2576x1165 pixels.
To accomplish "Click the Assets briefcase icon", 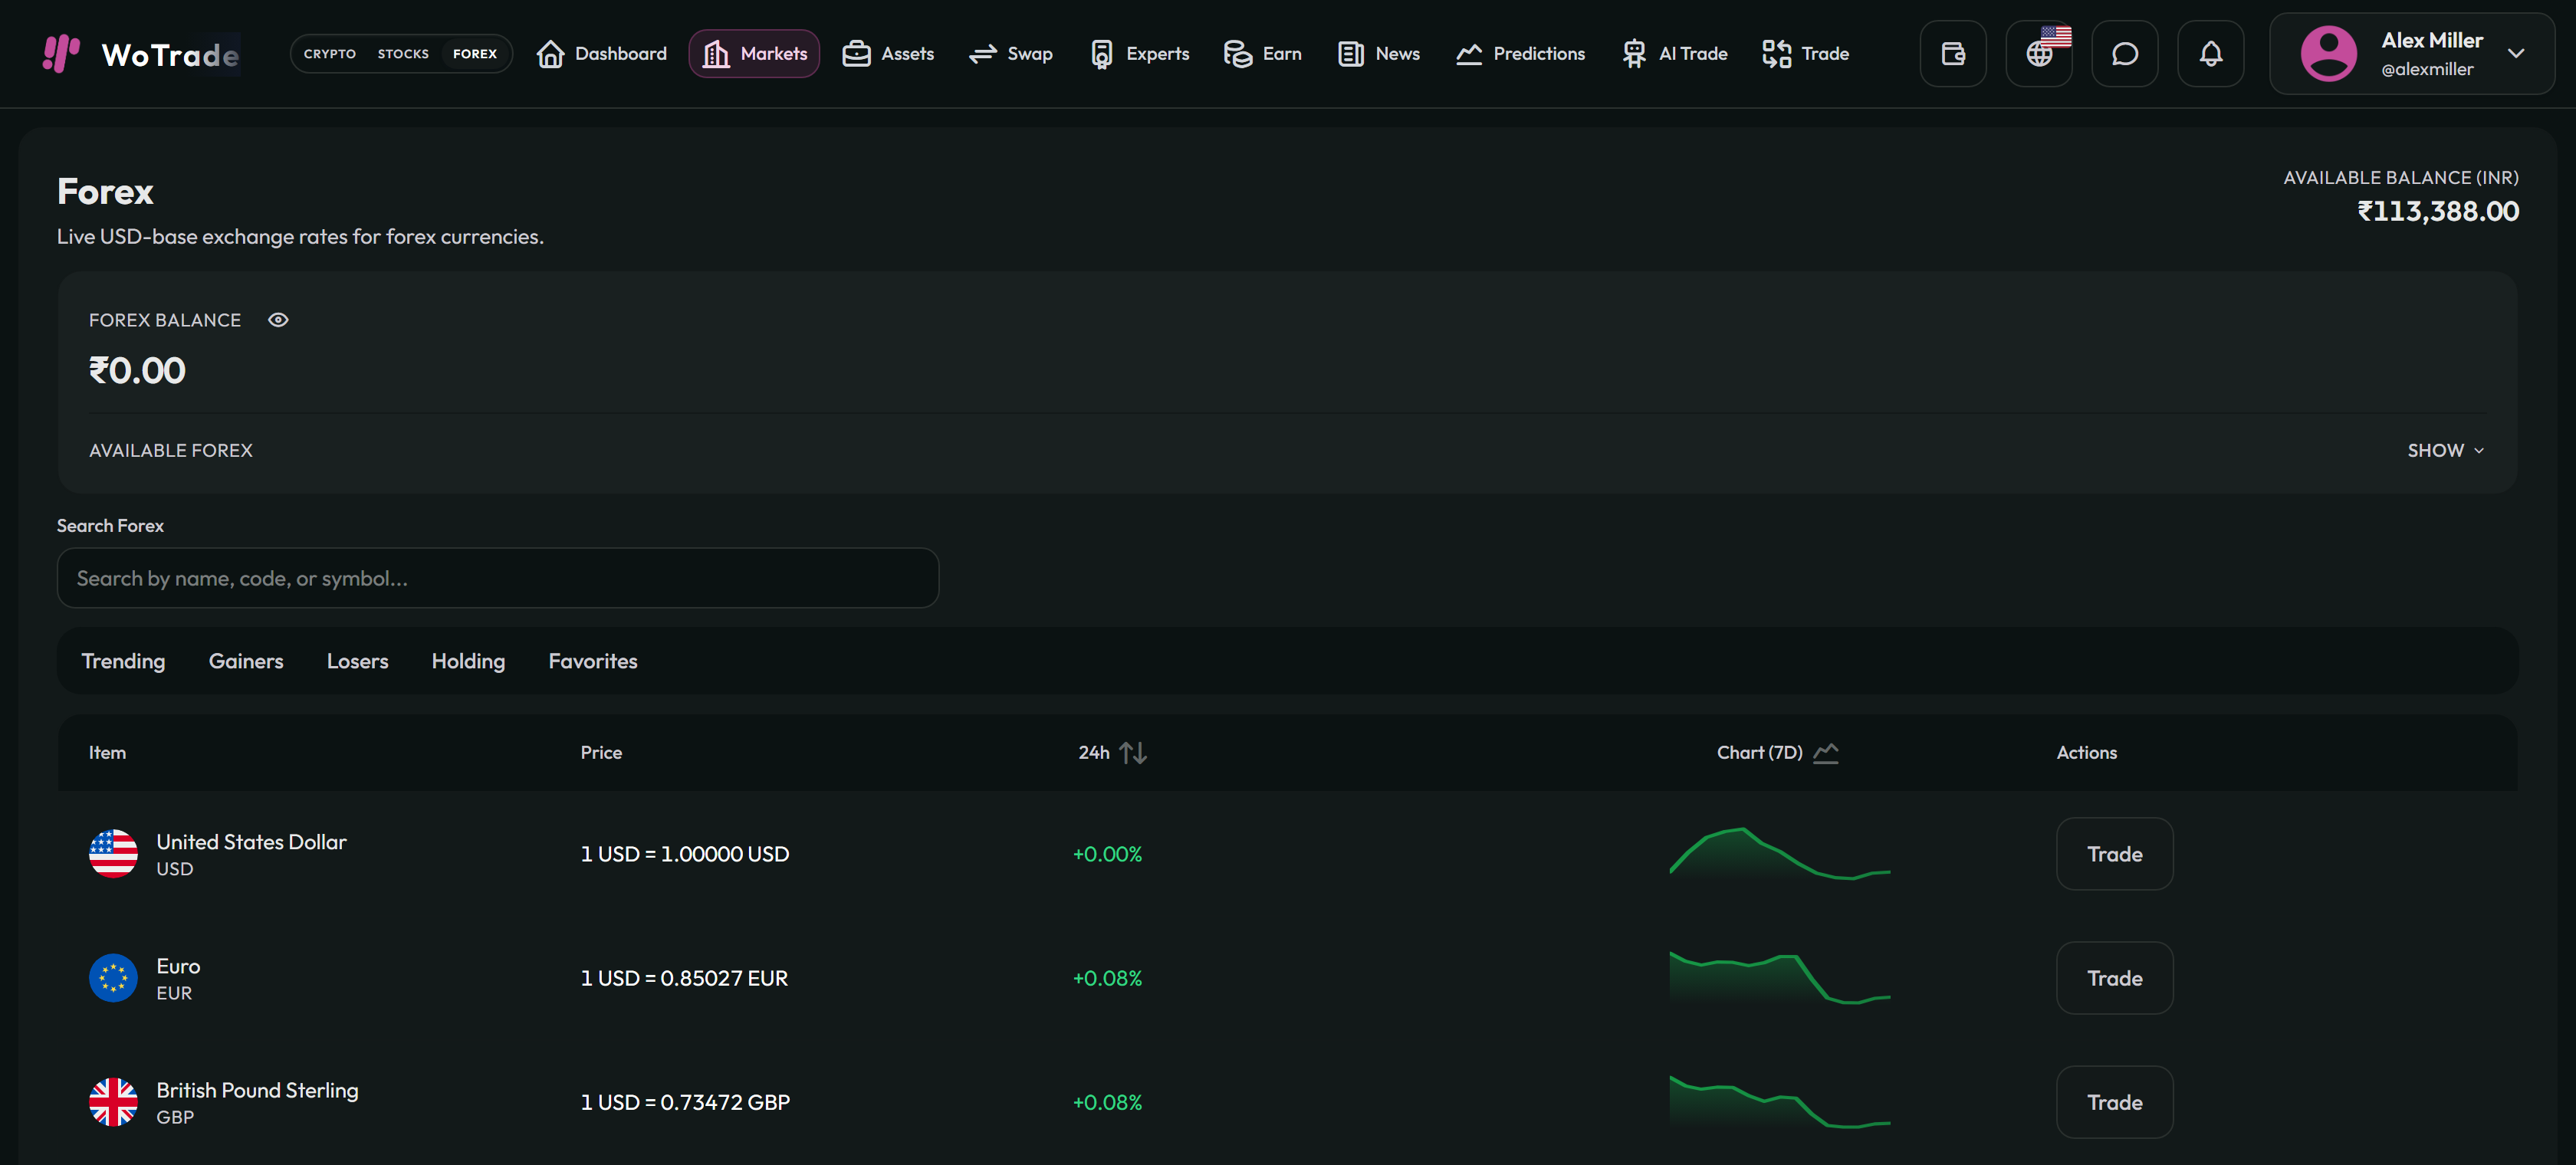I will pos(856,54).
